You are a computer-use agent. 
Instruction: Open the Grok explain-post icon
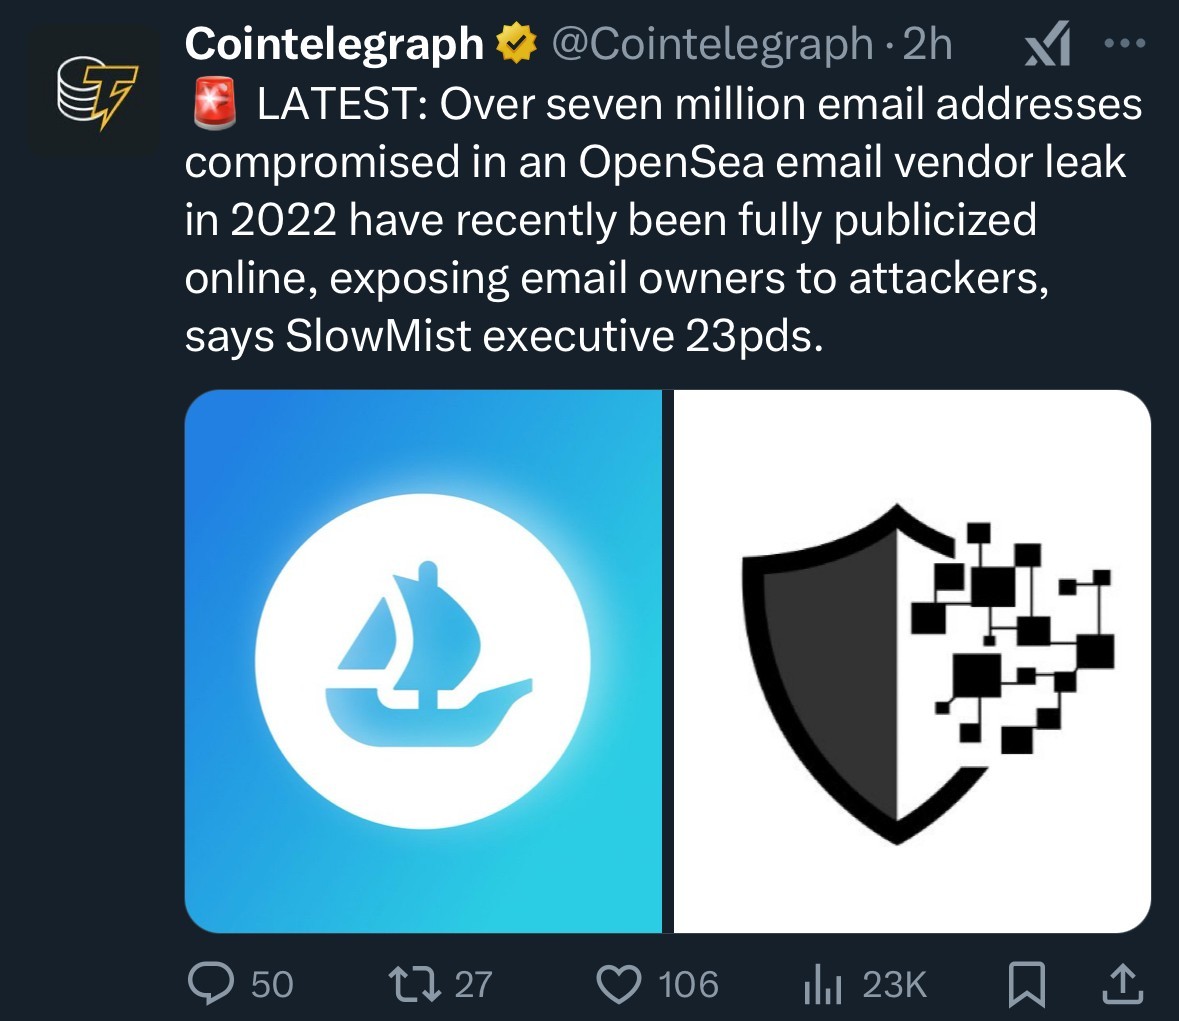1047,46
